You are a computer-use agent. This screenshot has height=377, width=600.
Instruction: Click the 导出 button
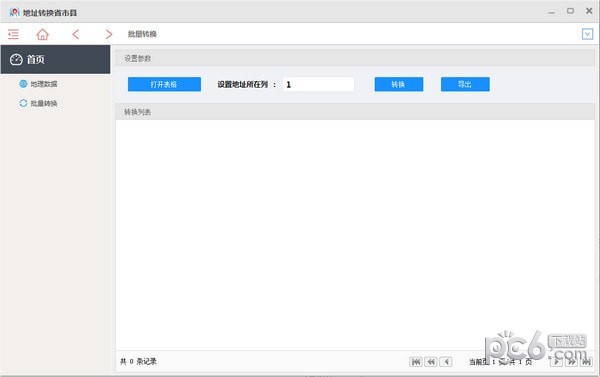(x=465, y=84)
